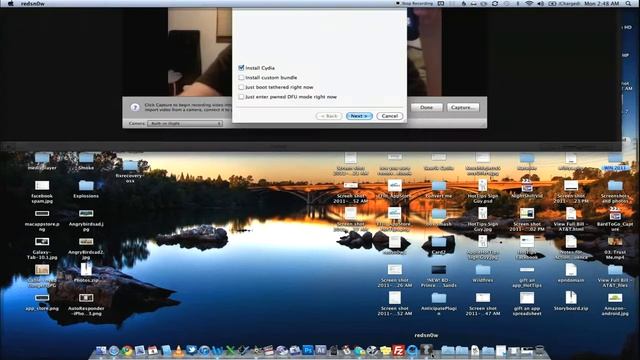
Task: Open Spotlight search icon
Action: [x=629, y=3]
